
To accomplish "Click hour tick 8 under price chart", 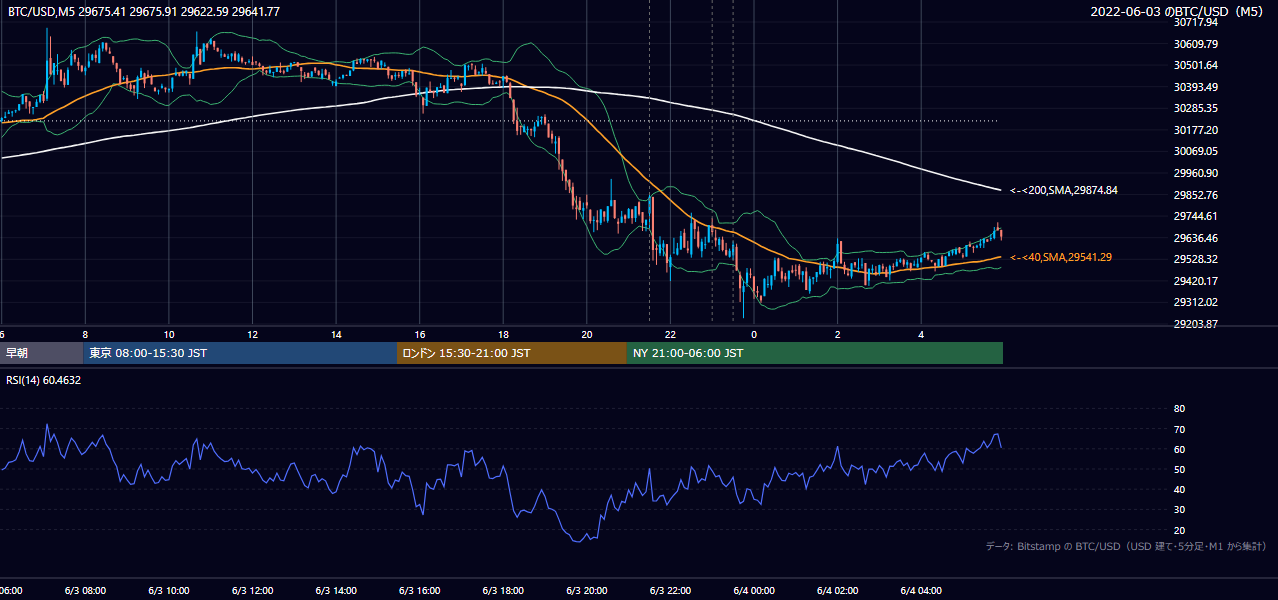I will point(85,334).
